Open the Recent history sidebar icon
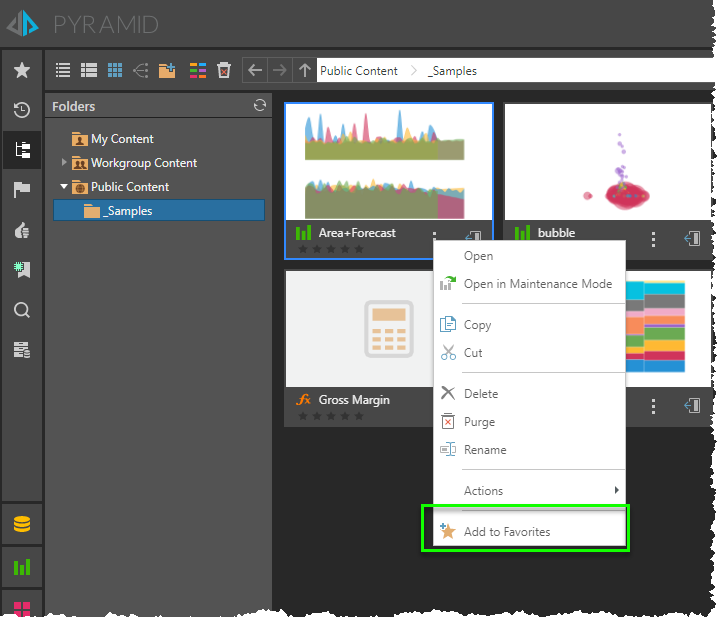The image size is (717, 617). [x=21, y=110]
